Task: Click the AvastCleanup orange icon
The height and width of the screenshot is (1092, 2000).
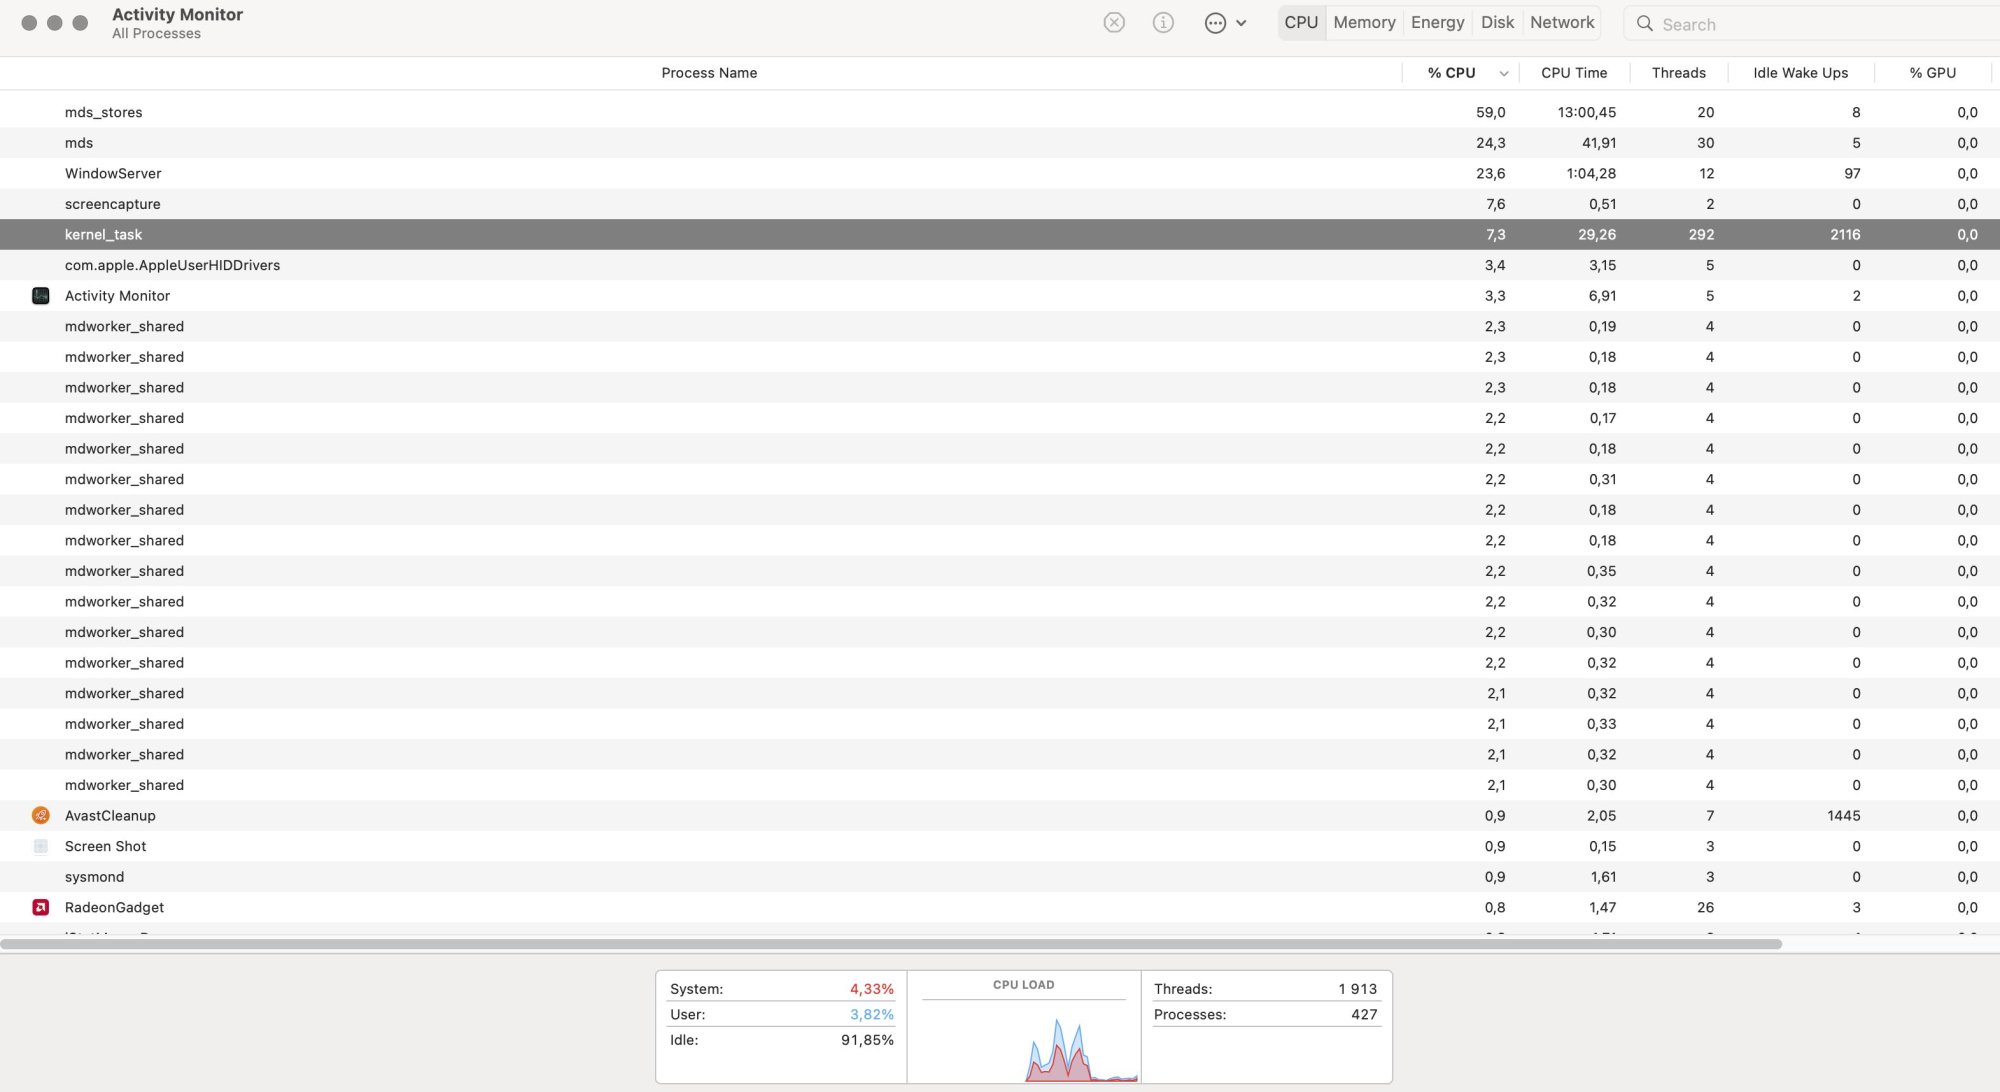Action: (x=41, y=816)
